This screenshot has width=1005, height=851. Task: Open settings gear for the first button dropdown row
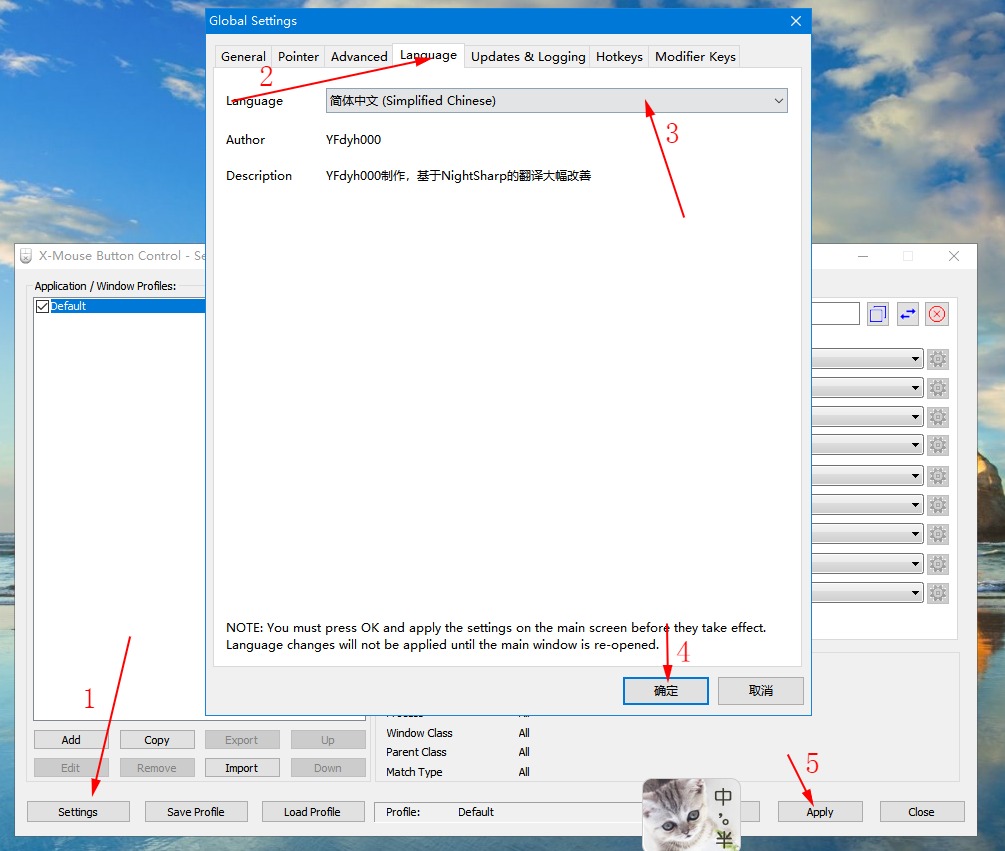coord(938,359)
